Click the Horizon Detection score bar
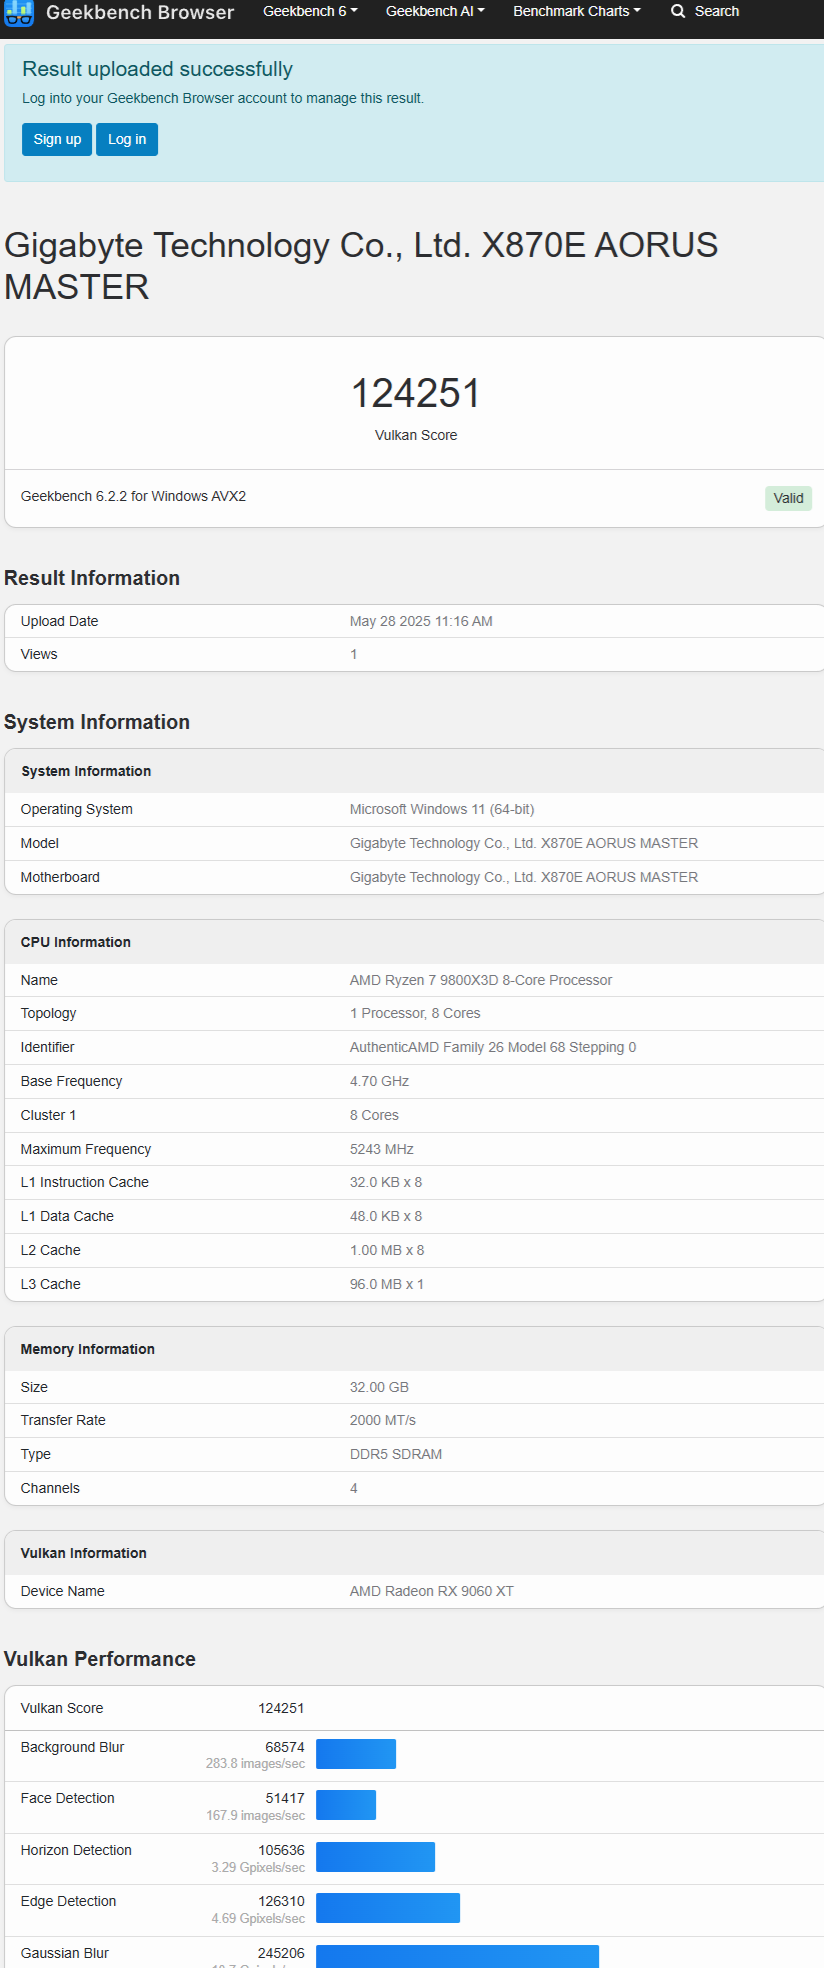Screen dimensions: 824x1968 [x=375, y=1857]
